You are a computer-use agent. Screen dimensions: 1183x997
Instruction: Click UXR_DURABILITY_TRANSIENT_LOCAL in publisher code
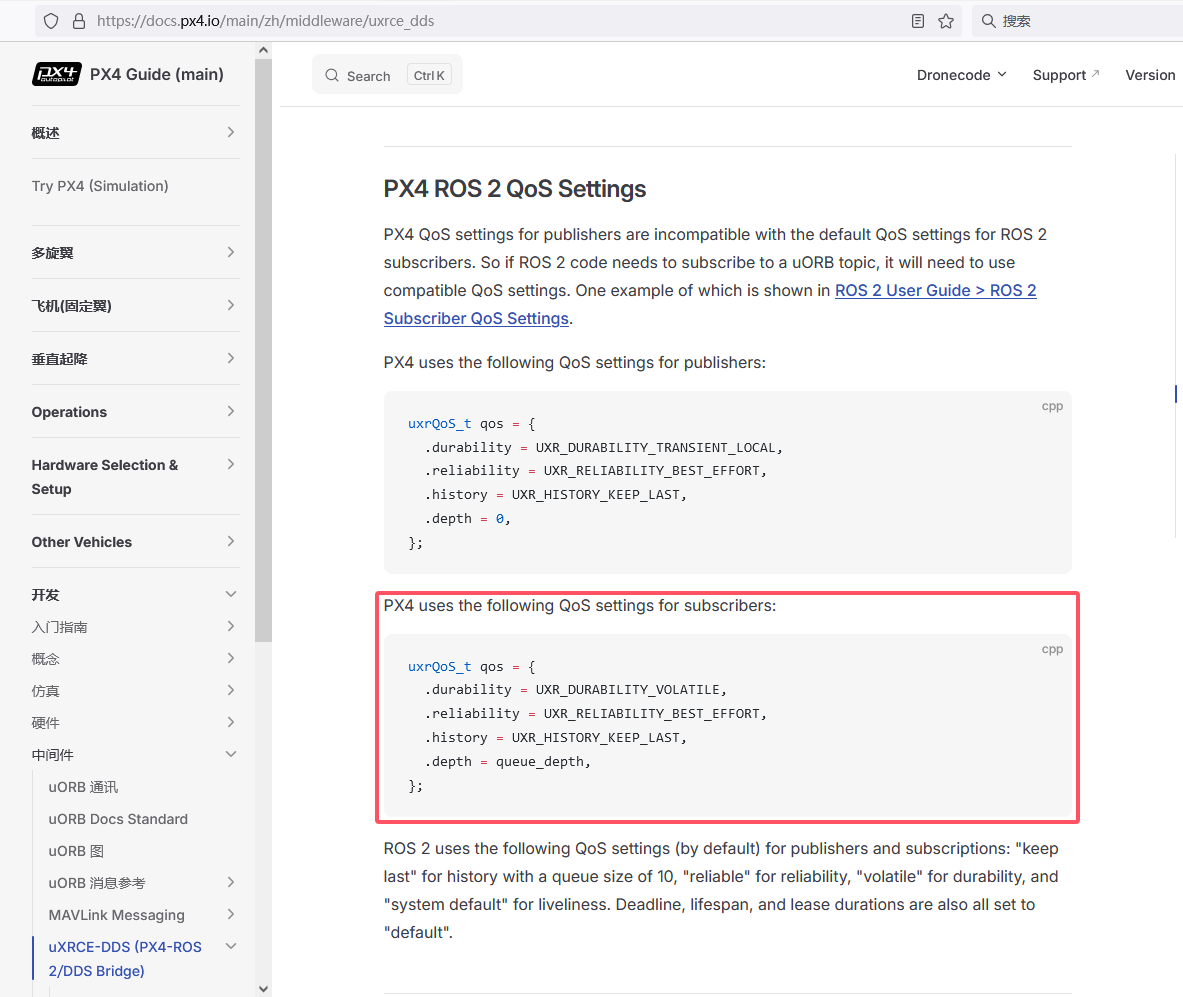pos(655,448)
